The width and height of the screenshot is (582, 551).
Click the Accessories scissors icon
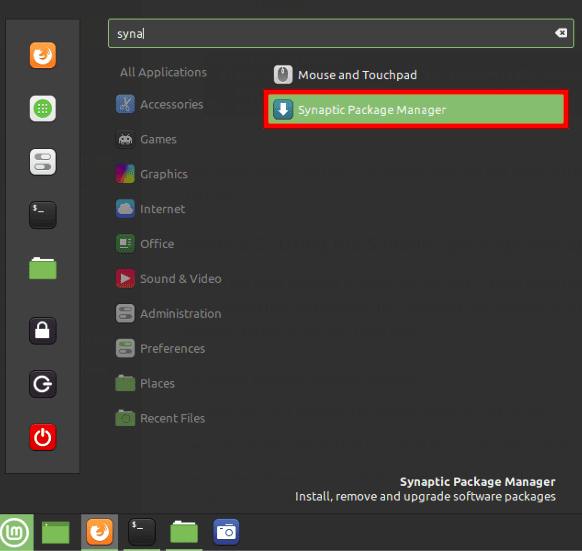[125, 104]
